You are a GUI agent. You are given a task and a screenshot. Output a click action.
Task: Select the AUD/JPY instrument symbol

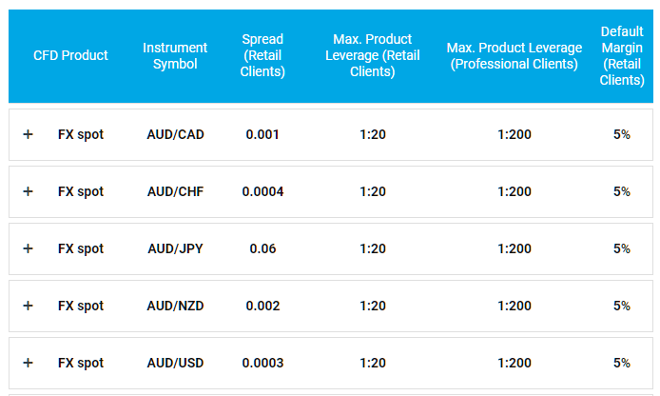(175, 248)
